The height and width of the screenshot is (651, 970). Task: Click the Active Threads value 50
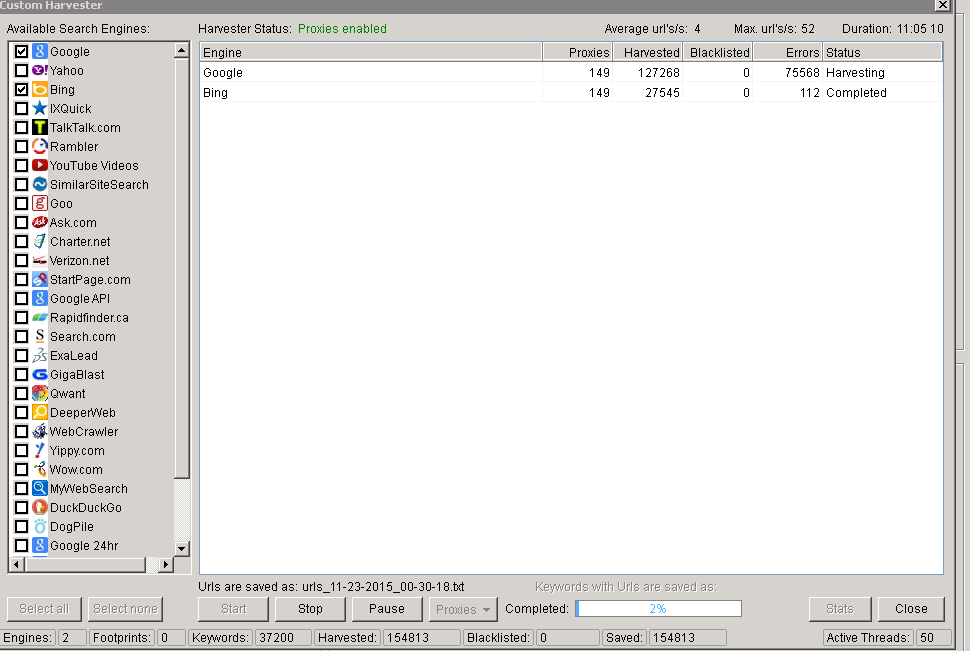pyautogui.click(x=934, y=637)
